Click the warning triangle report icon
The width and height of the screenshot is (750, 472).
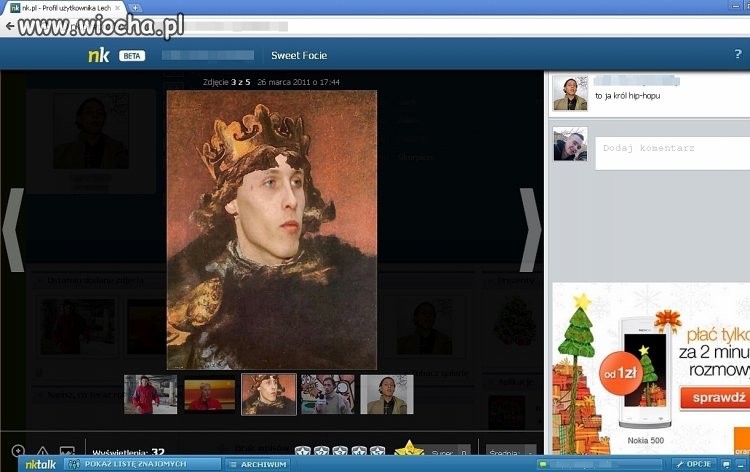click(x=42, y=451)
